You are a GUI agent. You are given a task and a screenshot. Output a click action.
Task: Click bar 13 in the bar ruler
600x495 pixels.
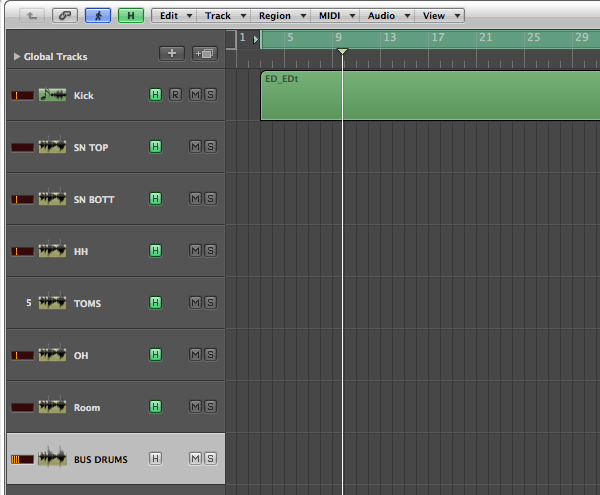[390, 37]
